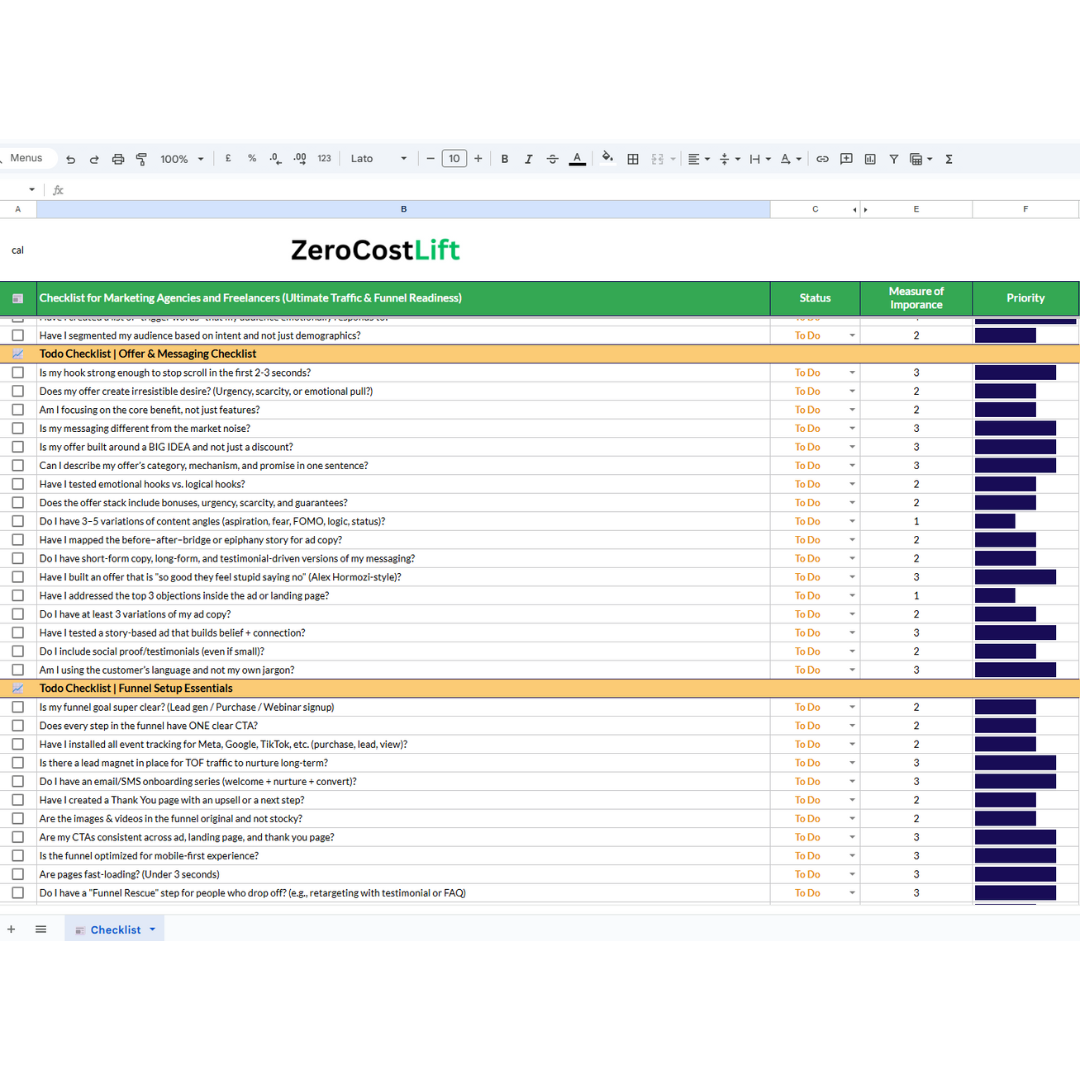Click the Print icon

[x=118, y=159]
